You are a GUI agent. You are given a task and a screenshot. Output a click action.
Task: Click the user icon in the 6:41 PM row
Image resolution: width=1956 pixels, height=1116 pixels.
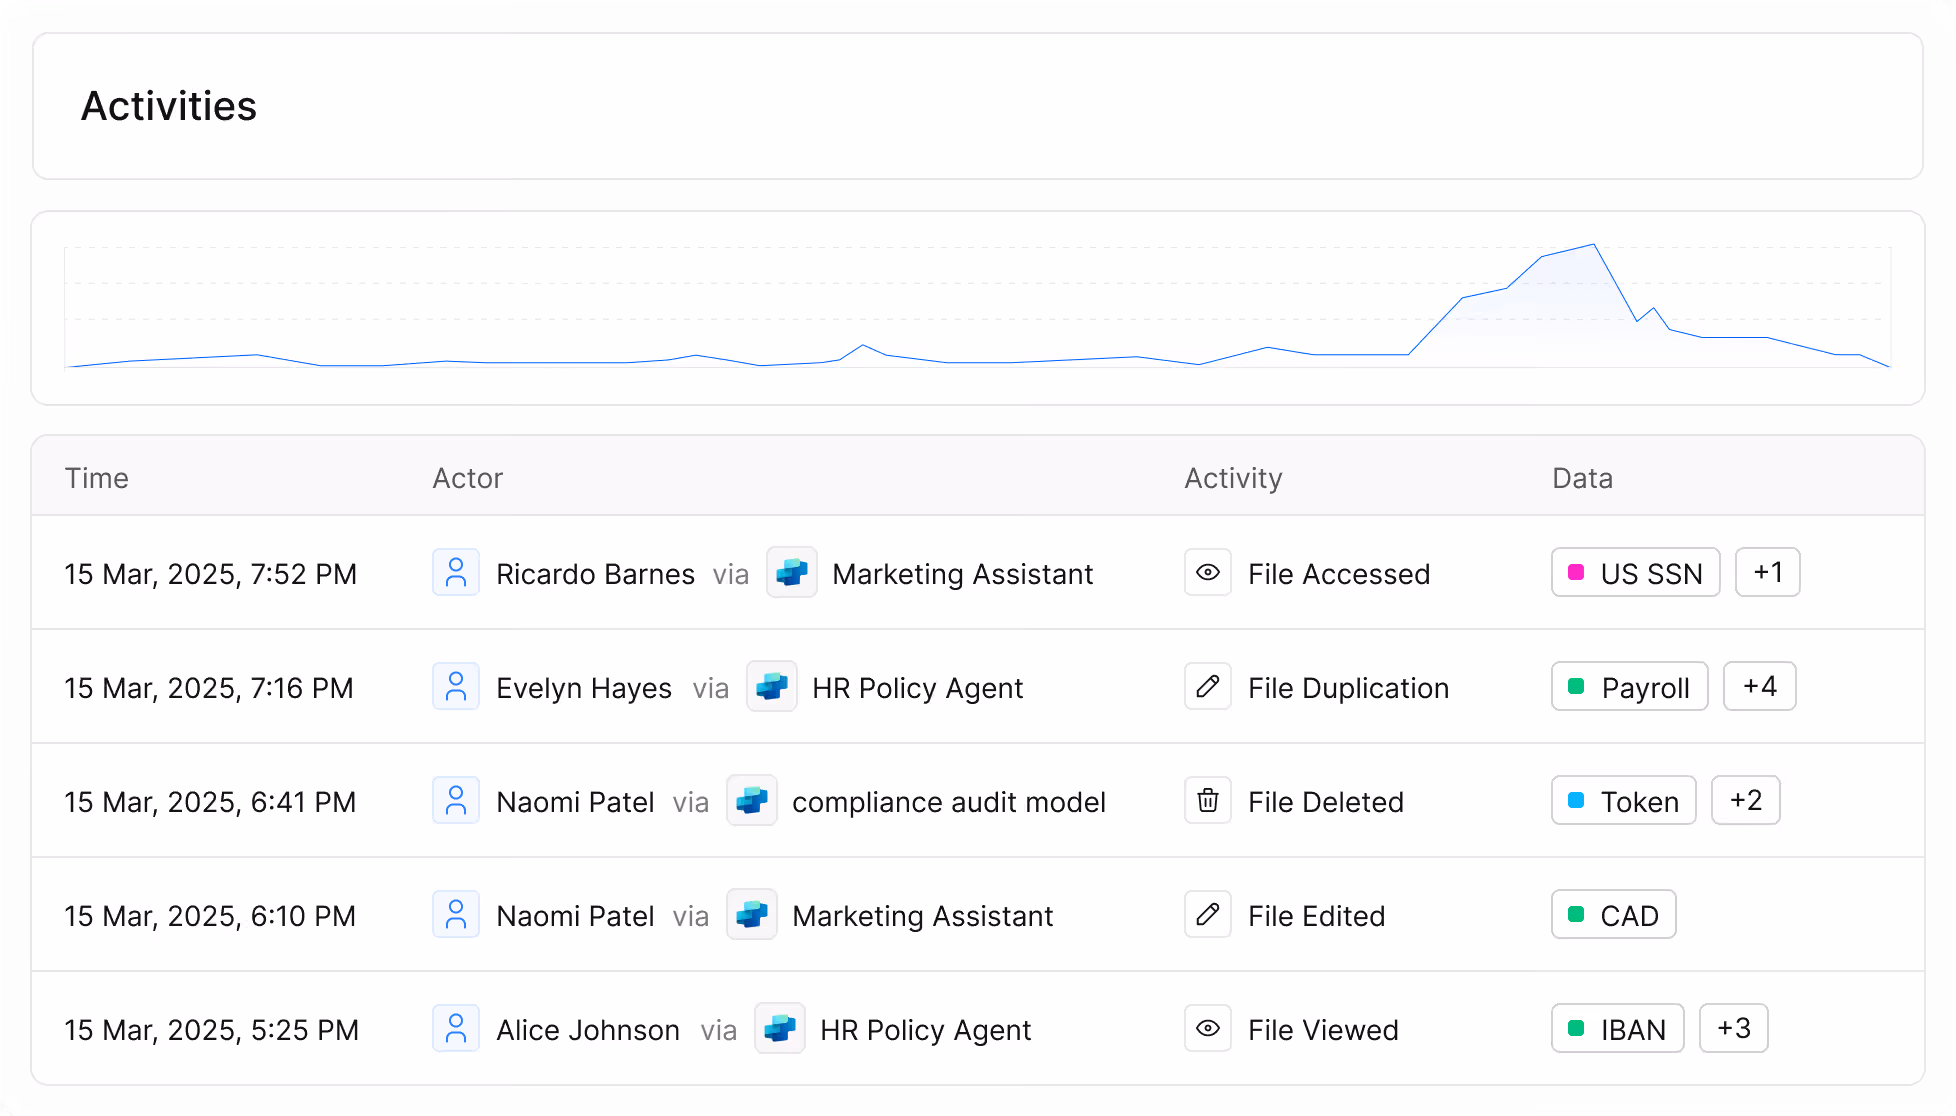click(x=456, y=801)
